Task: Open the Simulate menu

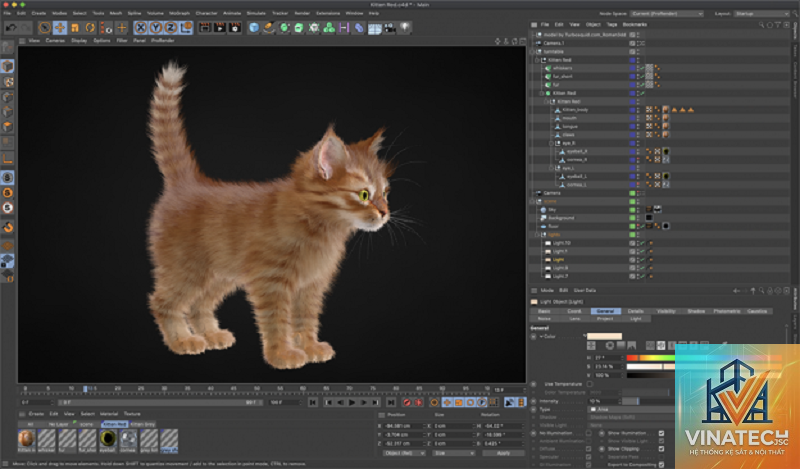Action: coord(256,13)
